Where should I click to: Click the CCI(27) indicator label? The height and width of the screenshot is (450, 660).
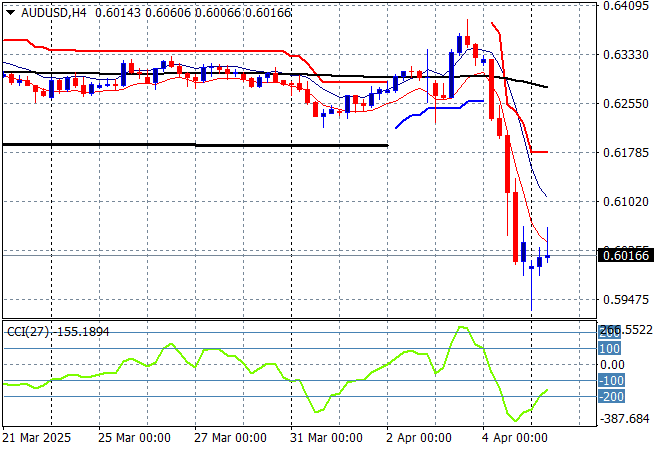click(27, 332)
